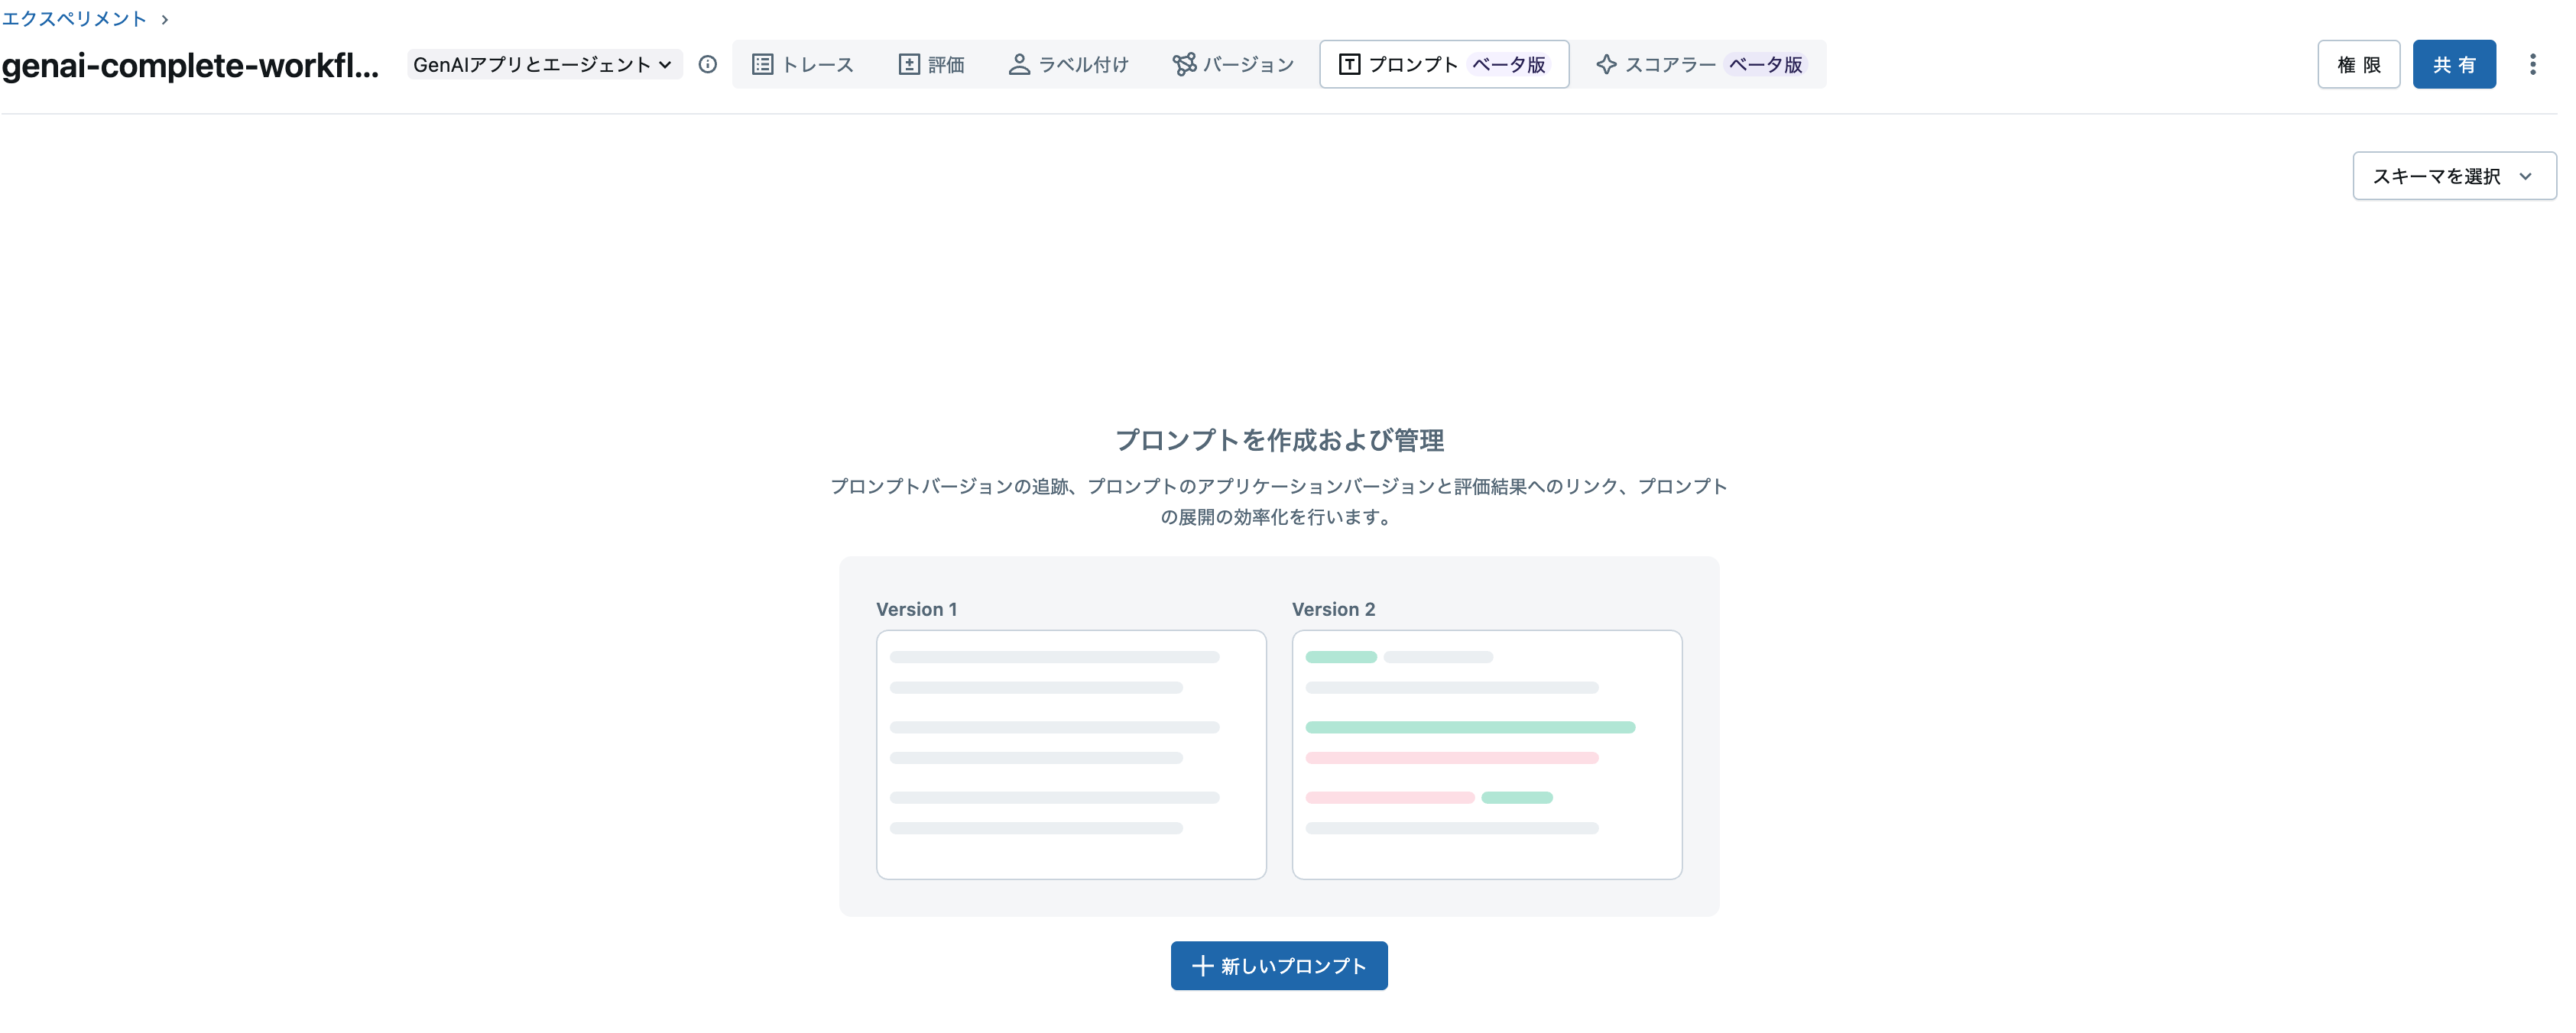Select the トレース tab icon
The image size is (2576, 1033).
click(763, 64)
